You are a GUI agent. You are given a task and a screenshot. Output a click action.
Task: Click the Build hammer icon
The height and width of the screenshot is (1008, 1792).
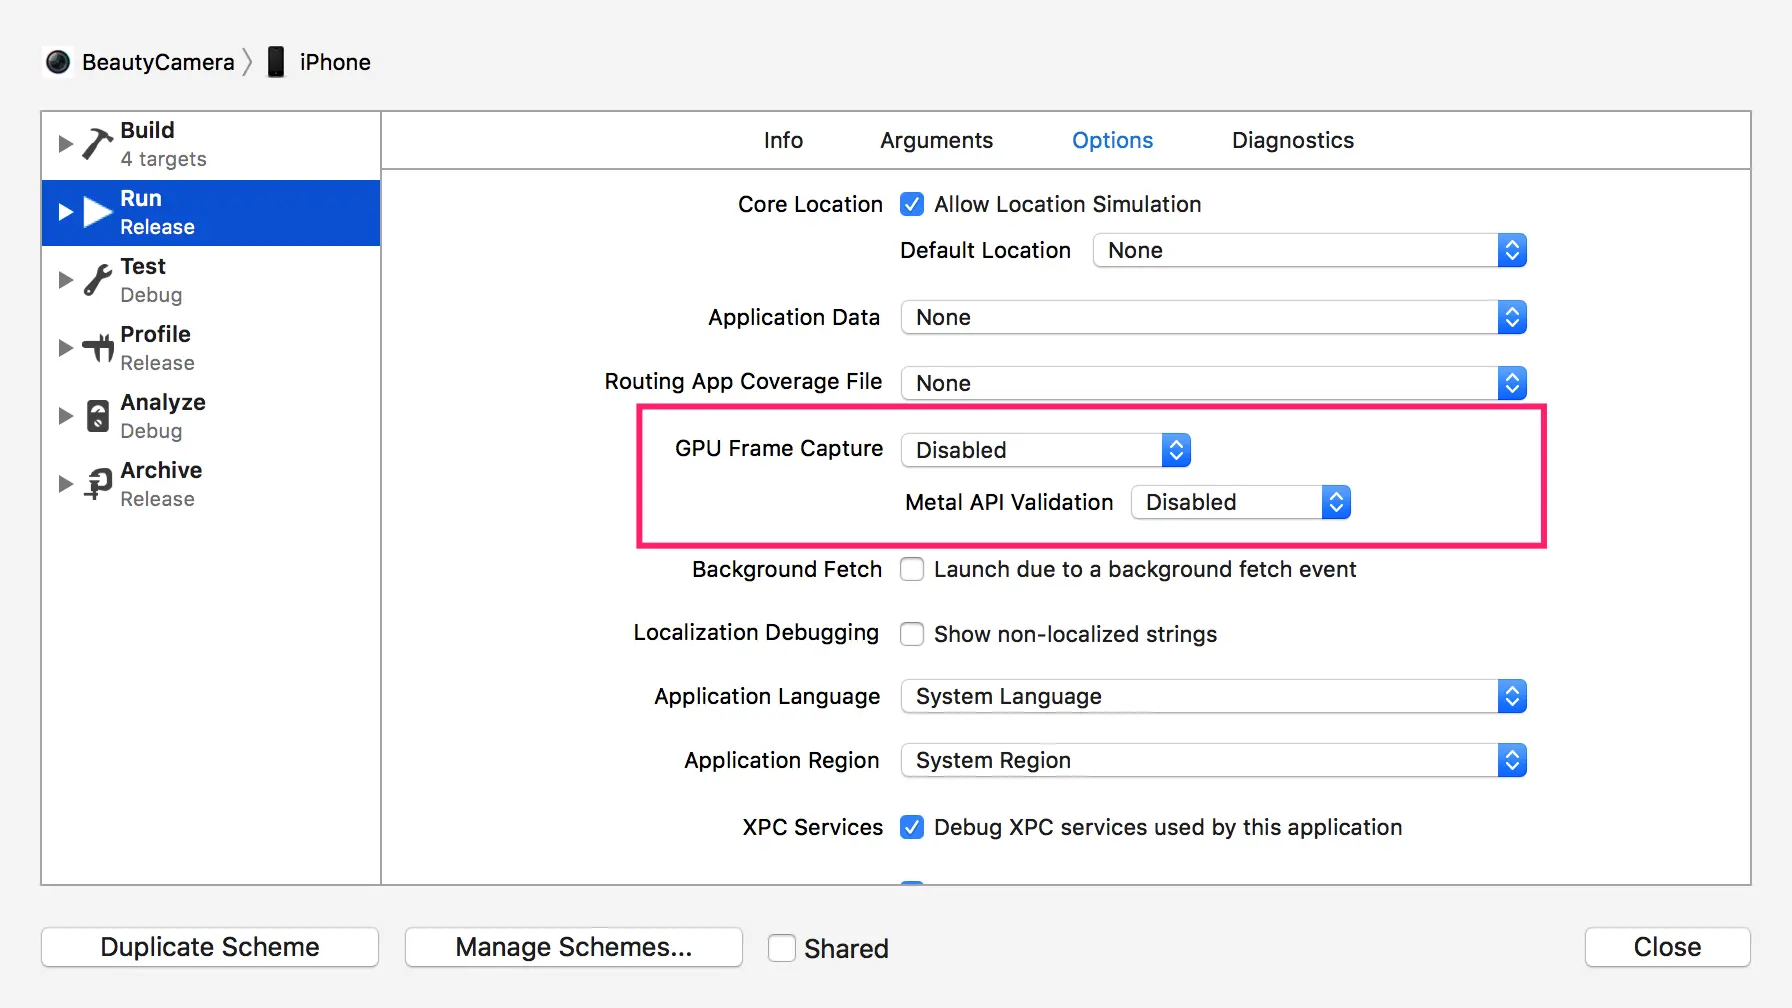[x=98, y=144]
